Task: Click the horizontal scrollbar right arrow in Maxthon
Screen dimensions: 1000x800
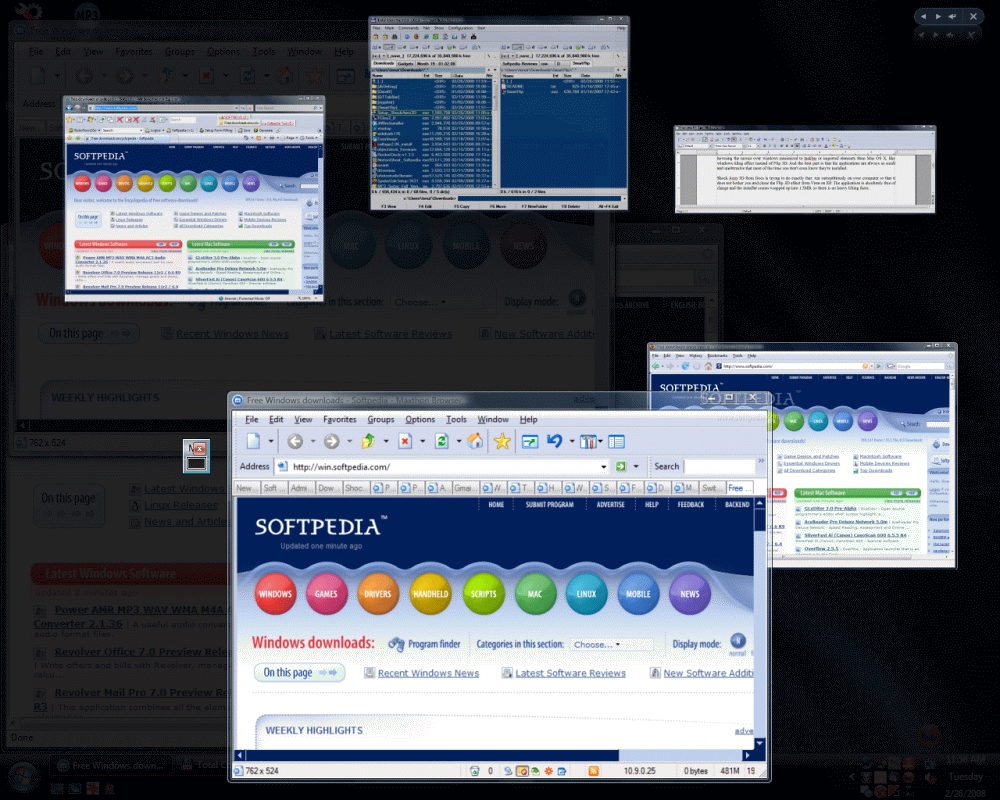Action: click(x=748, y=755)
